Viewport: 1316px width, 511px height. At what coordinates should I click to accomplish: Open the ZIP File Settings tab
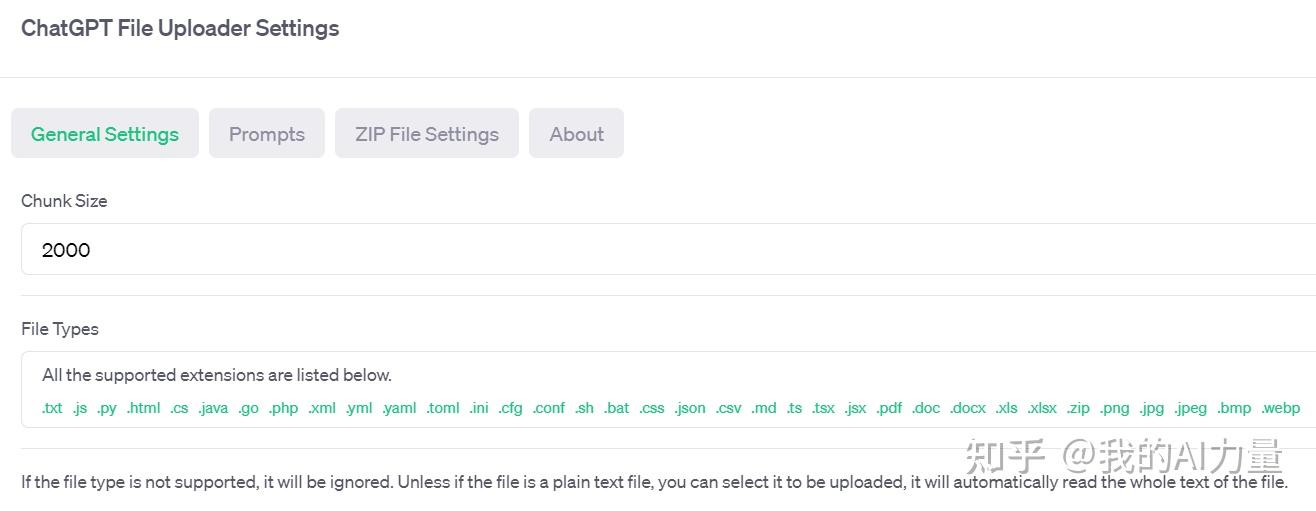click(427, 134)
